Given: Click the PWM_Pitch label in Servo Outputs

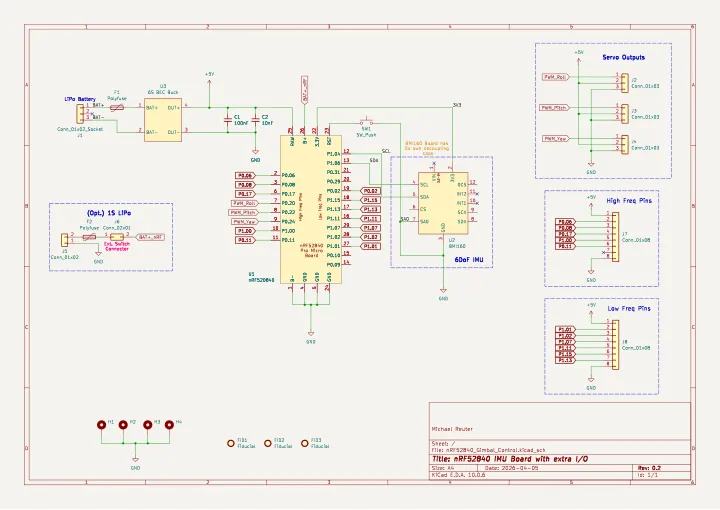Looking at the screenshot, I should (555, 108).
